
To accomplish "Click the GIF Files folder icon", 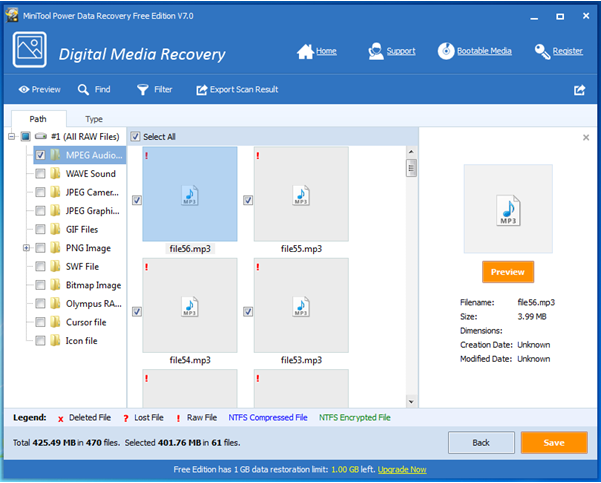I will 55,229.
